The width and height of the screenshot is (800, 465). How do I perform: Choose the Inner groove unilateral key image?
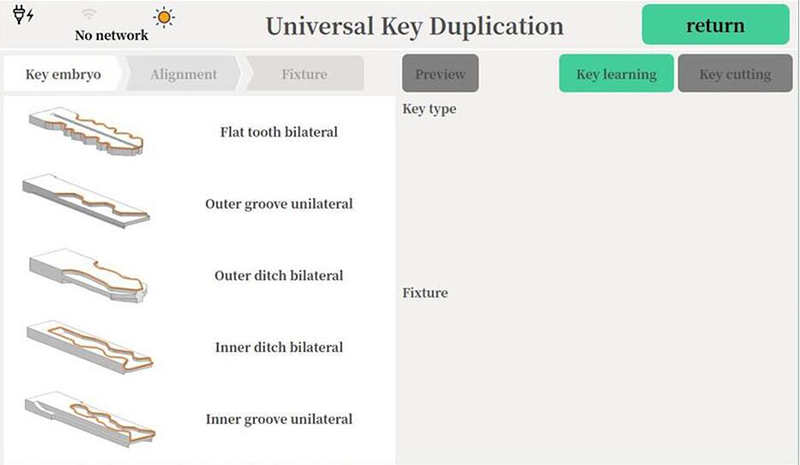[90, 420]
